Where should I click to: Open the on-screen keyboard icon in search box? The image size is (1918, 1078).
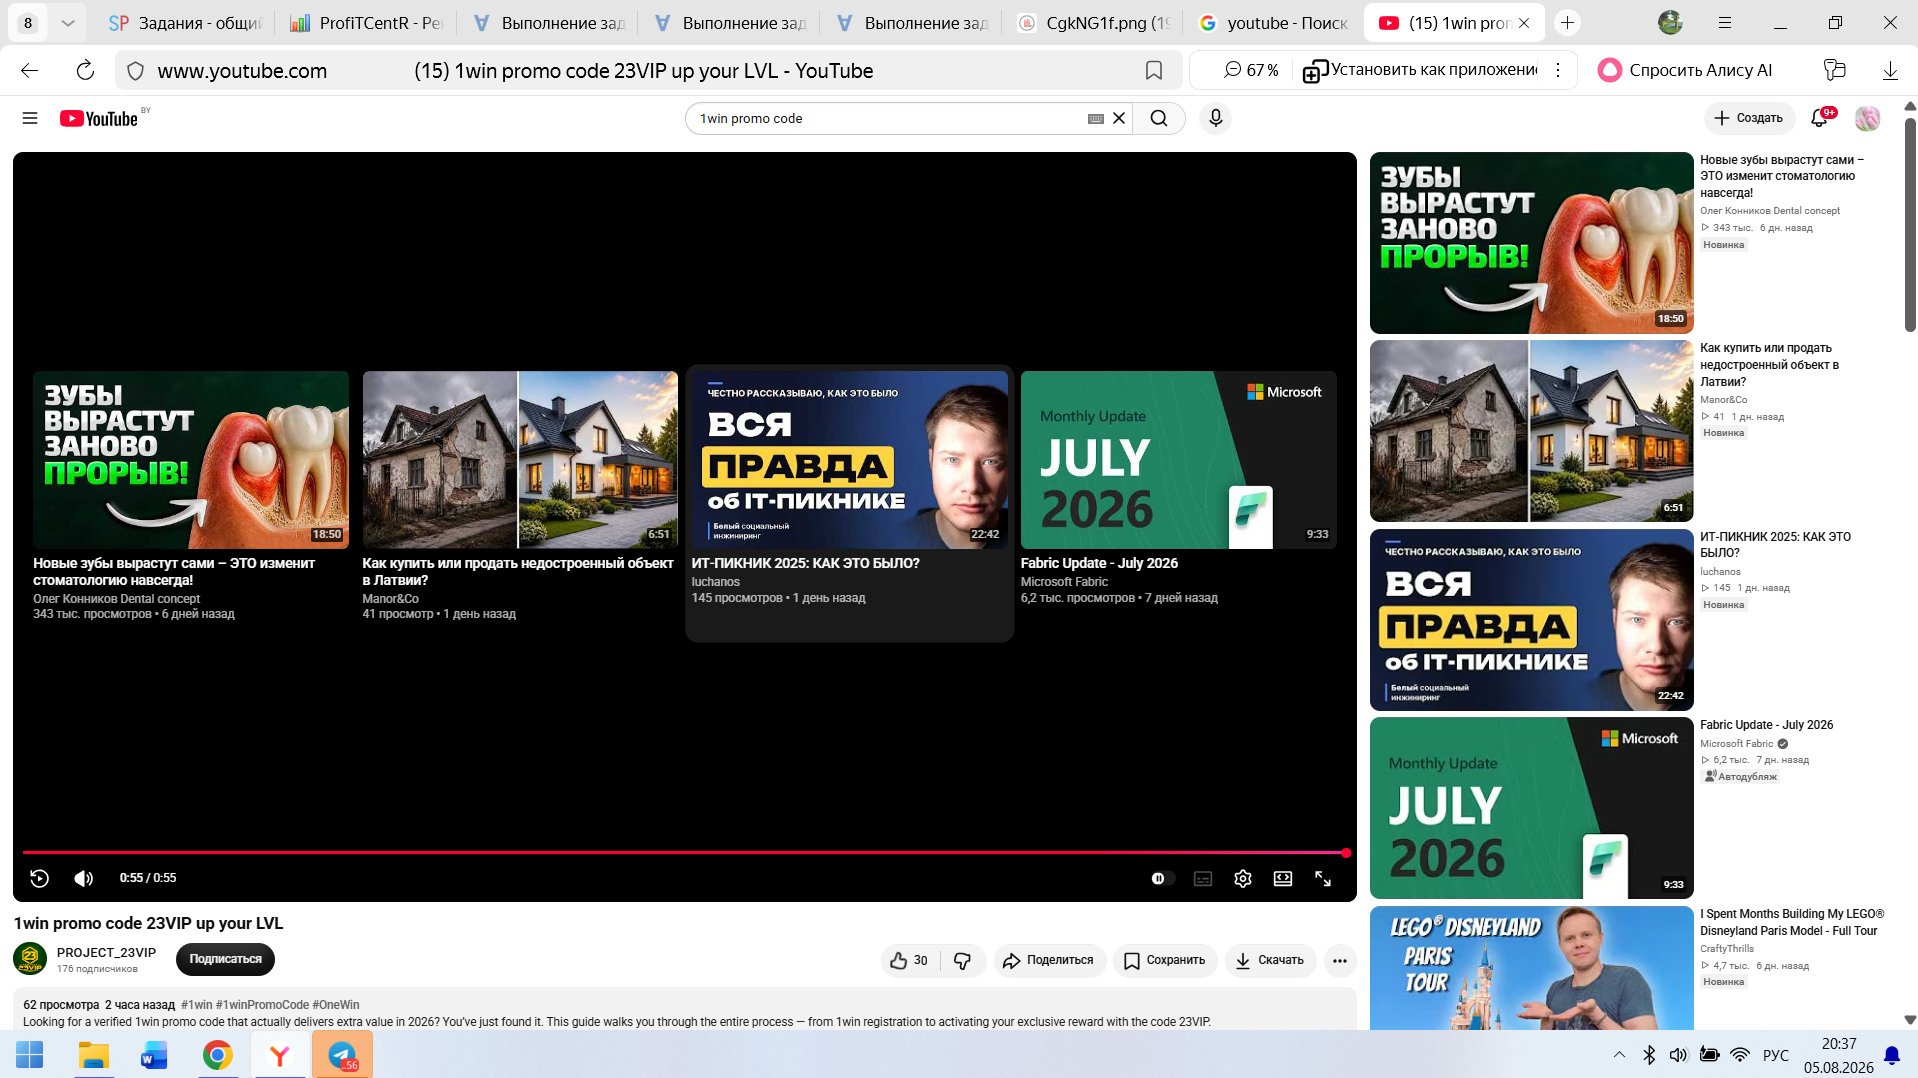(1096, 118)
